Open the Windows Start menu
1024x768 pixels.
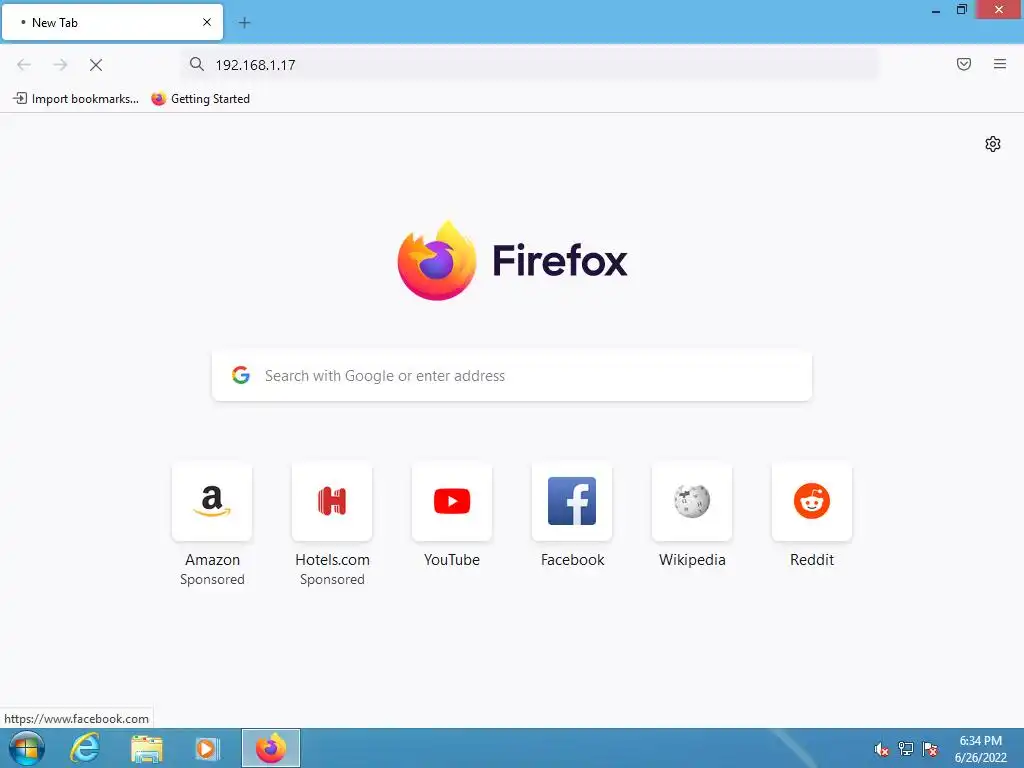(x=27, y=748)
